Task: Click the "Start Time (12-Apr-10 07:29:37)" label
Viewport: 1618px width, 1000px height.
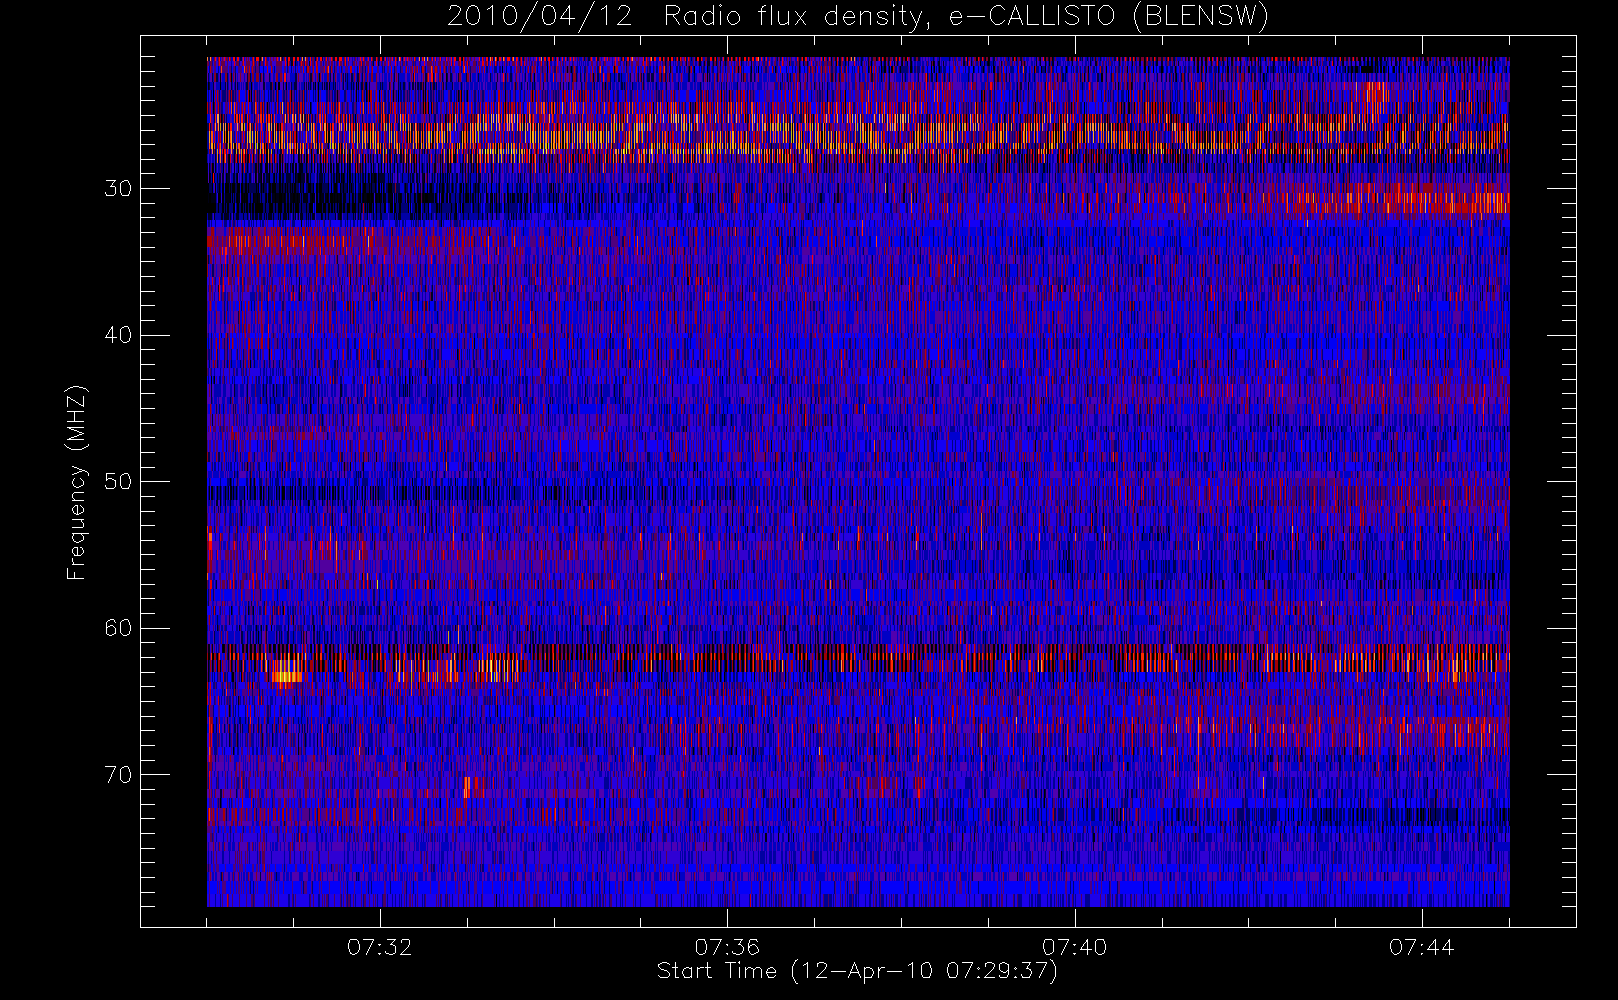Action: point(857,971)
